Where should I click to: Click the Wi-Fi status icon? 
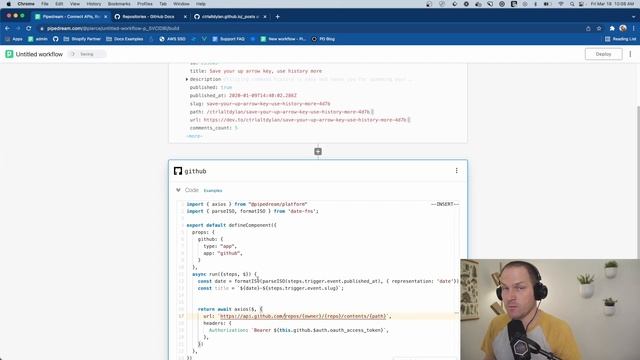561,4
